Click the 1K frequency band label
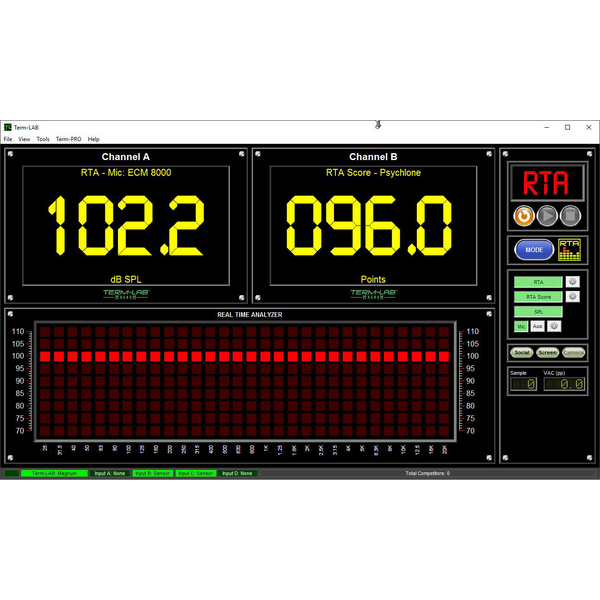Screen dimensions: 600x600 click(x=266, y=448)
